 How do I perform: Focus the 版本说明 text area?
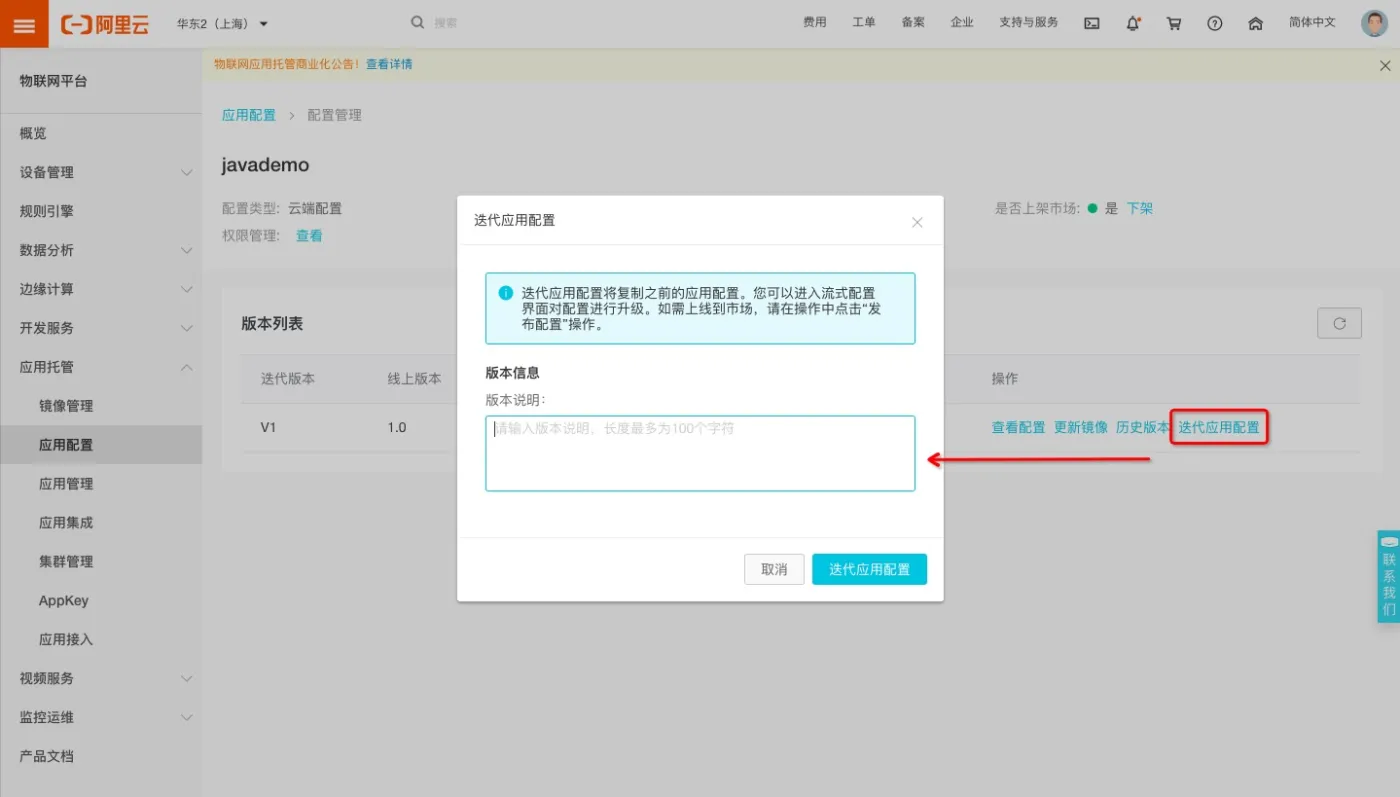click(700, 453)
